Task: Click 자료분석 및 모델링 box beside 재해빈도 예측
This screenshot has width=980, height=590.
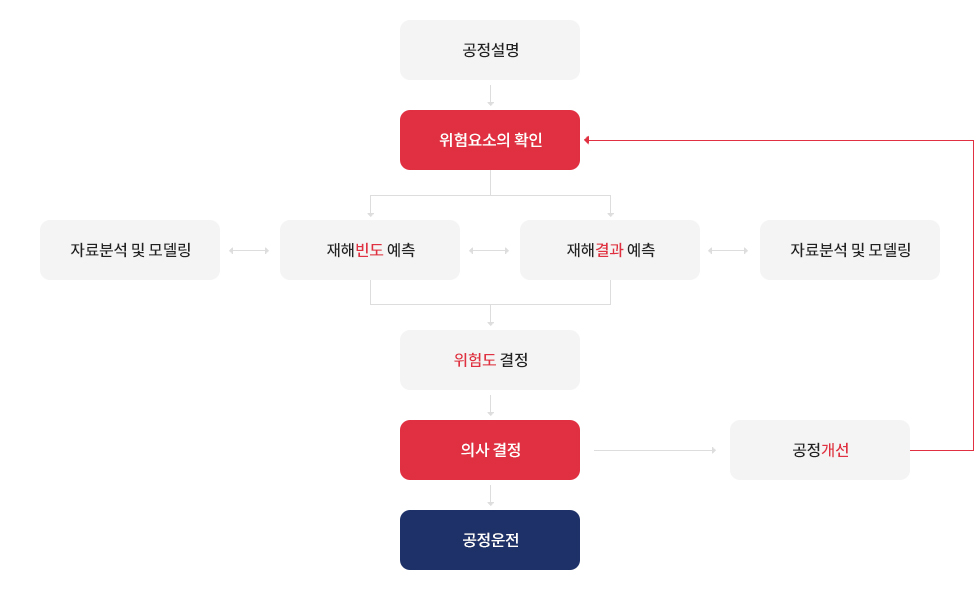Action: coord(130,250)
